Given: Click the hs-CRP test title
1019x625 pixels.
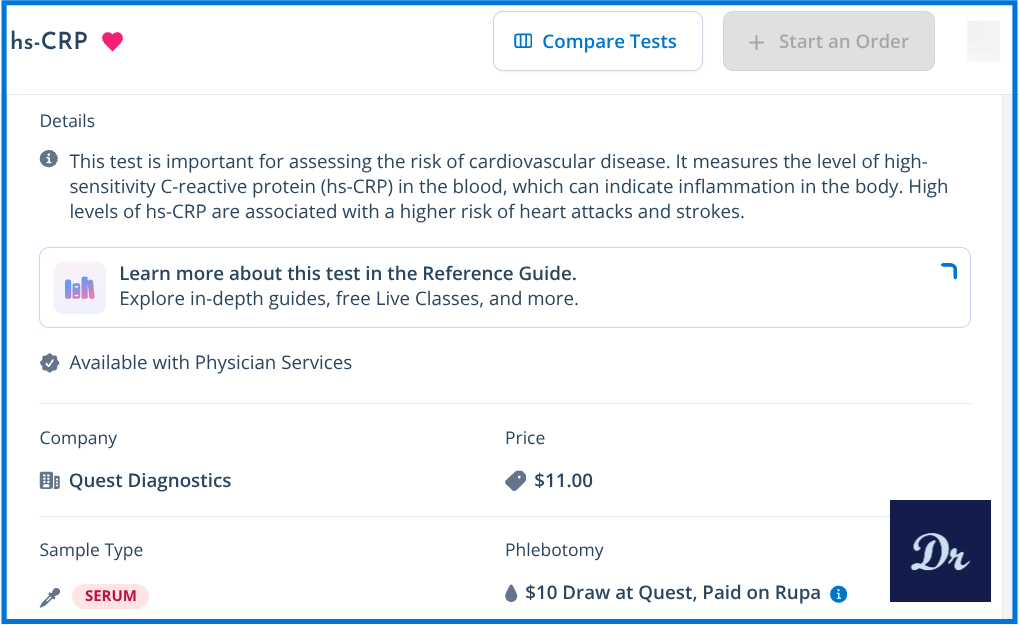Looking at the screenshot, I should 50,42.
